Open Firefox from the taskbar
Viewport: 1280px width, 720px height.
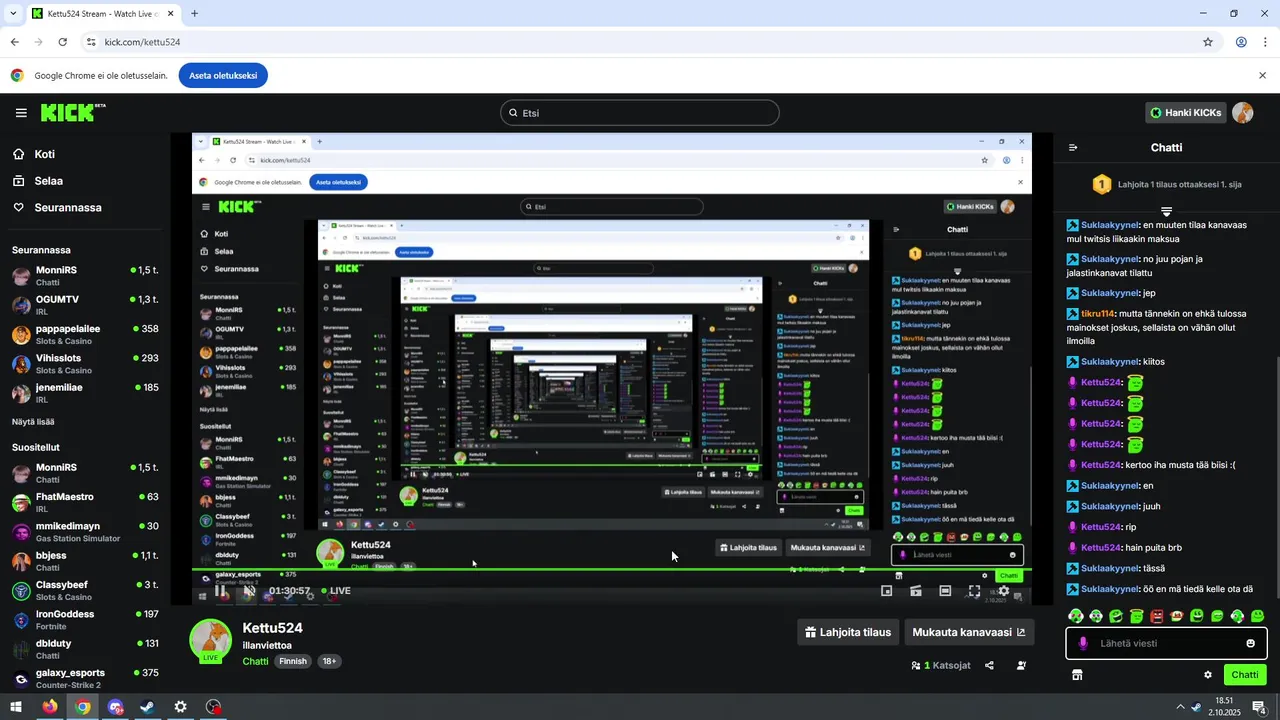click(x=49, y=707)
